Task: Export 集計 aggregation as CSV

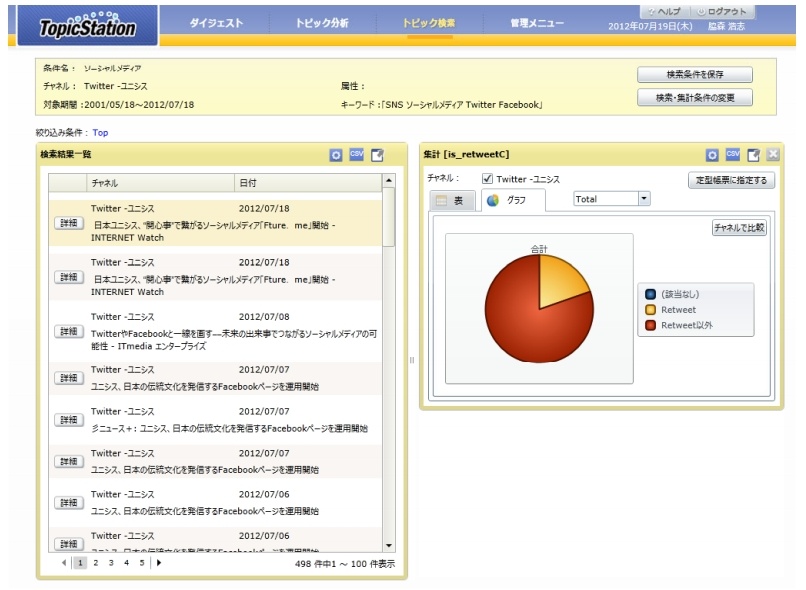Action: pyautogui.click(x=733, y=154)
